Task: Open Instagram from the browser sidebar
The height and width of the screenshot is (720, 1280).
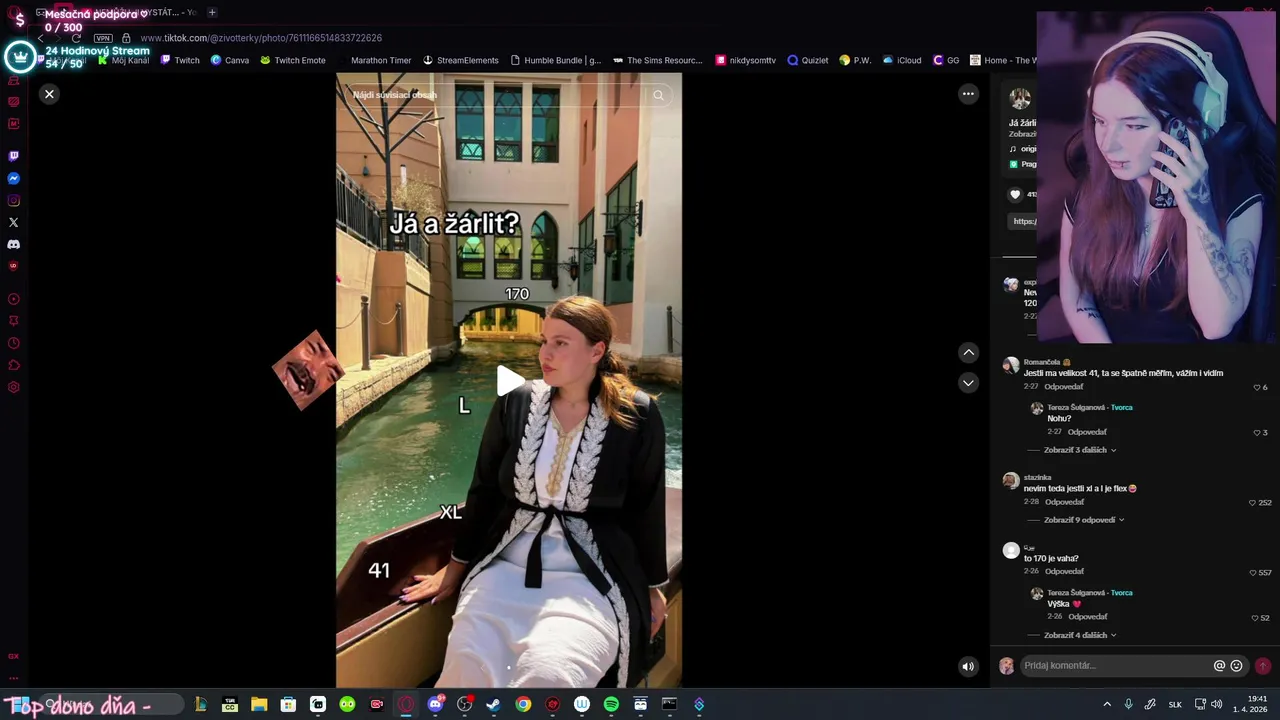Action: coord(13,200)
